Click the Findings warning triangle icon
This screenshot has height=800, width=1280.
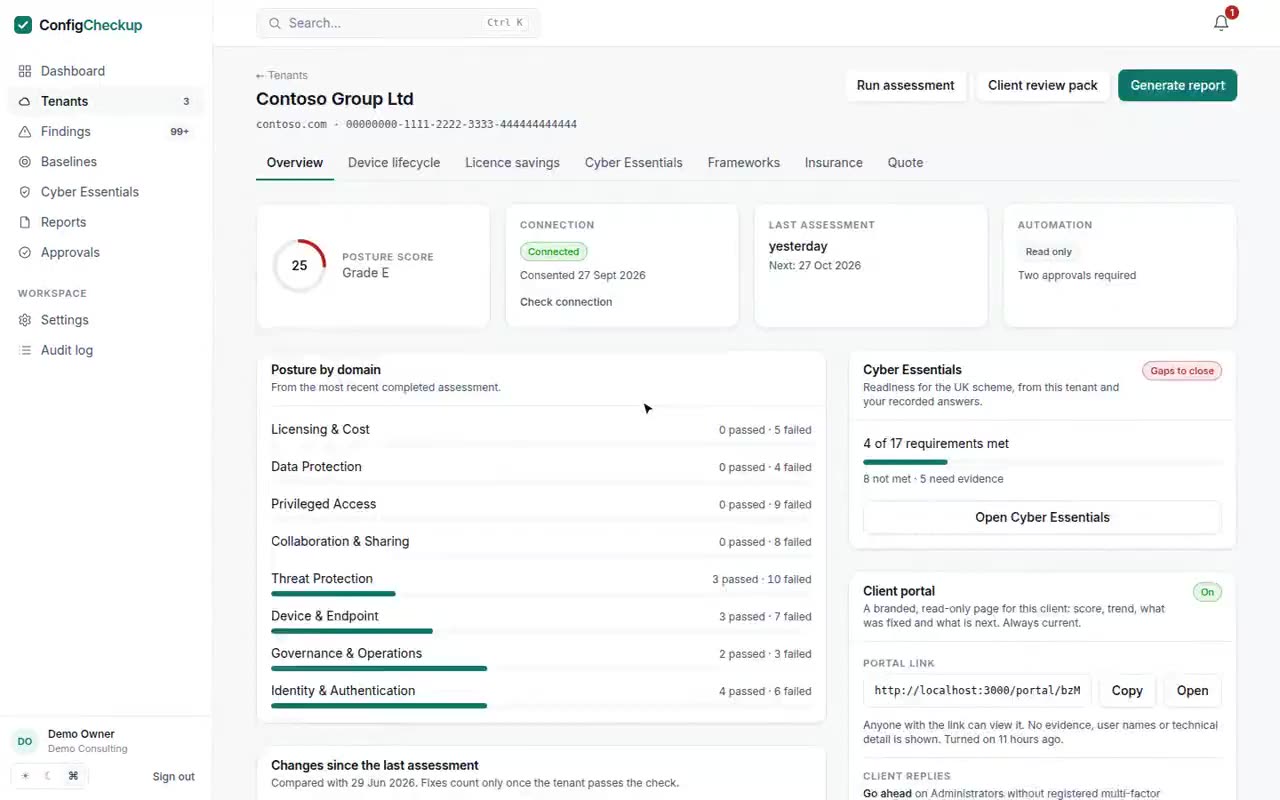click(25, 131)
